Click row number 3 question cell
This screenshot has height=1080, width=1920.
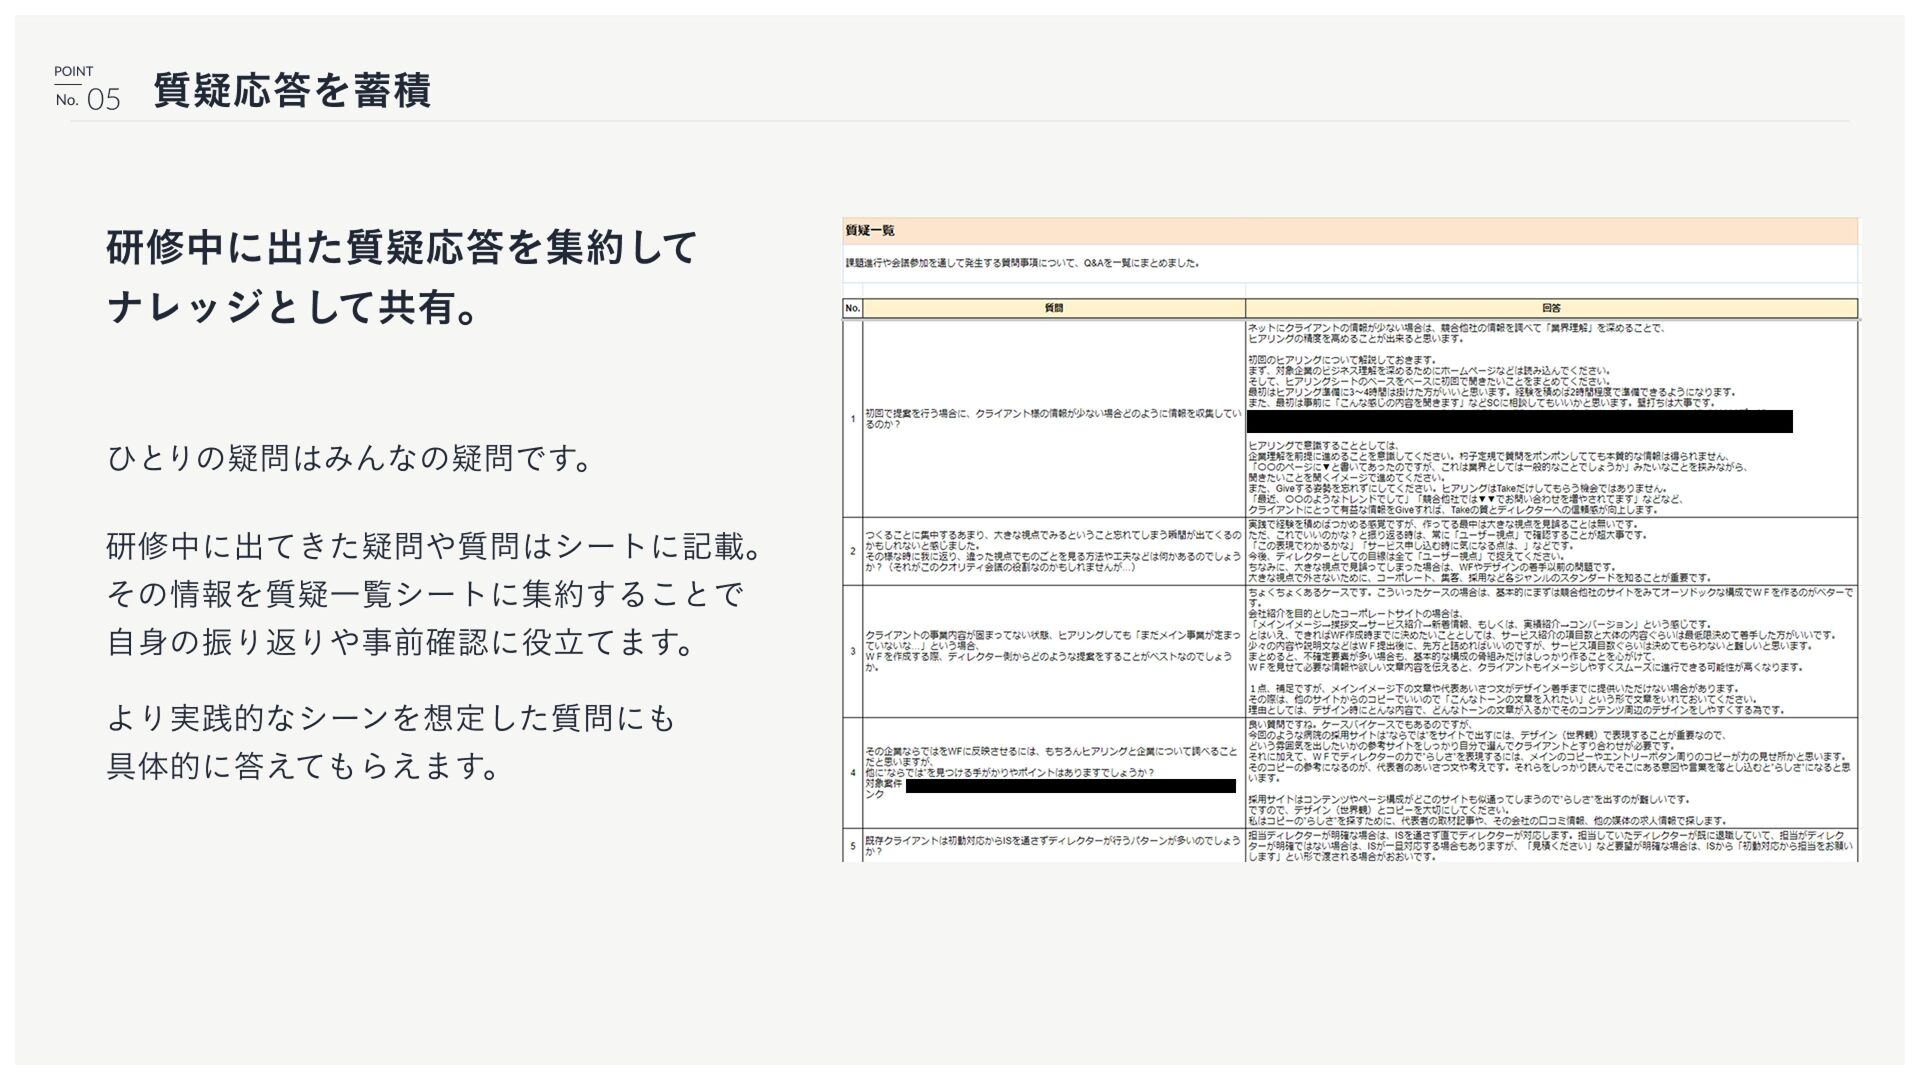coord(1053,651)
